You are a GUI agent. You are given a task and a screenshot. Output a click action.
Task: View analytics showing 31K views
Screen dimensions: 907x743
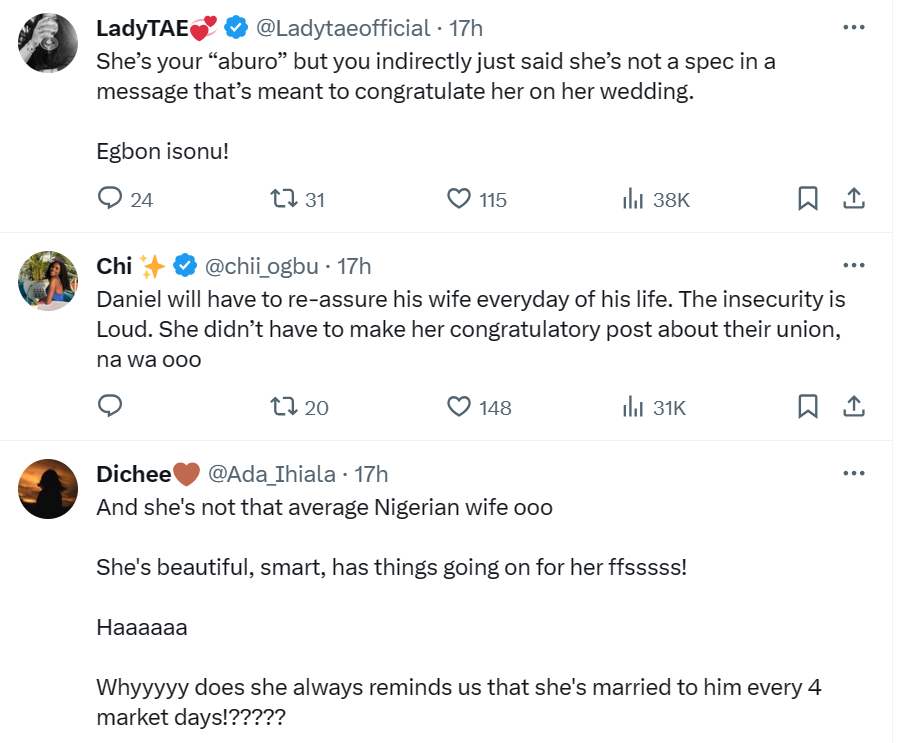pyautogui.click(x=633, y=406)
